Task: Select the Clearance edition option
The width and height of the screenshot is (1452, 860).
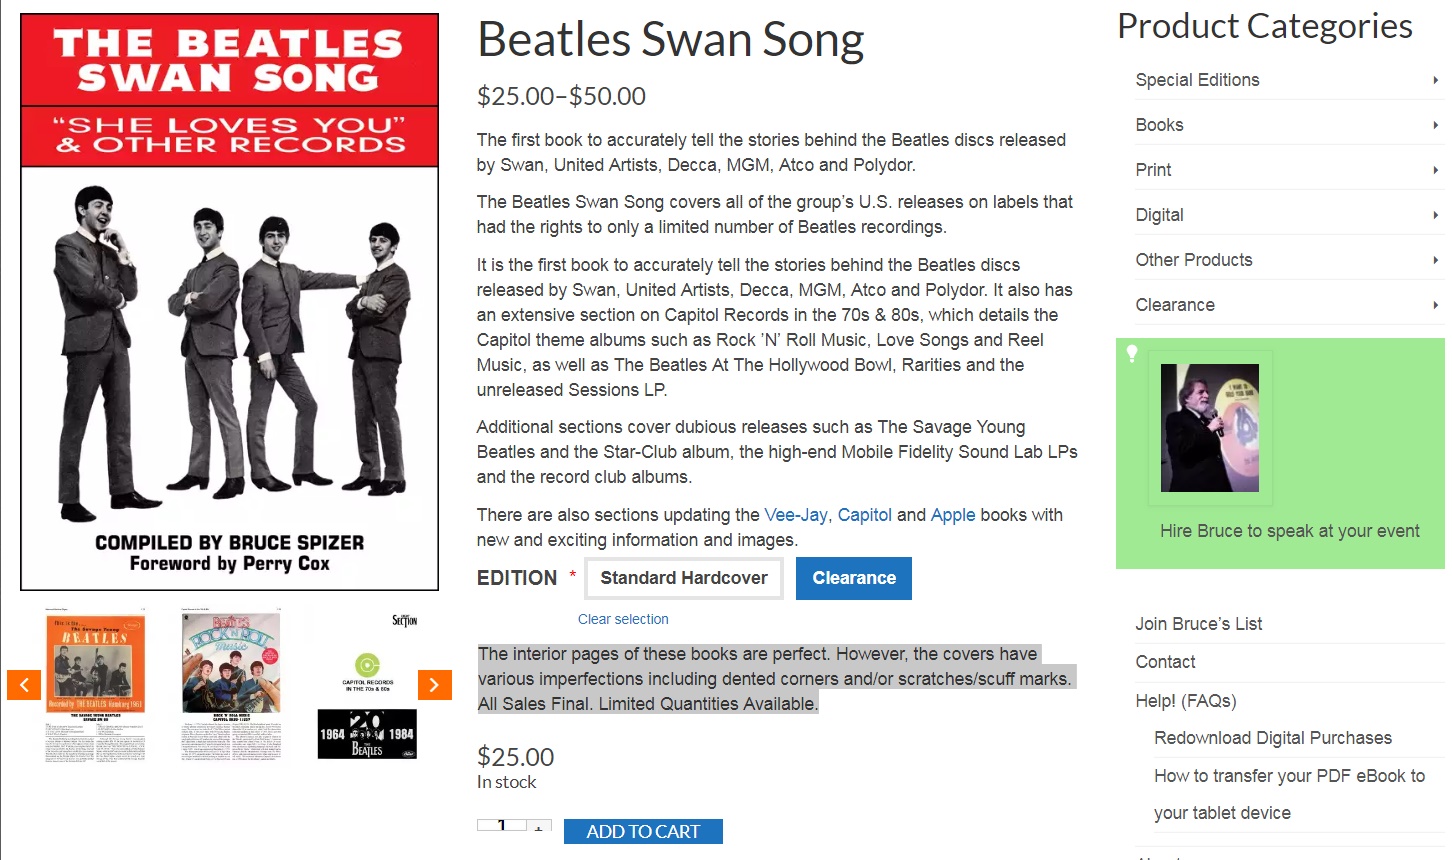Action: (x=854, y=578)
